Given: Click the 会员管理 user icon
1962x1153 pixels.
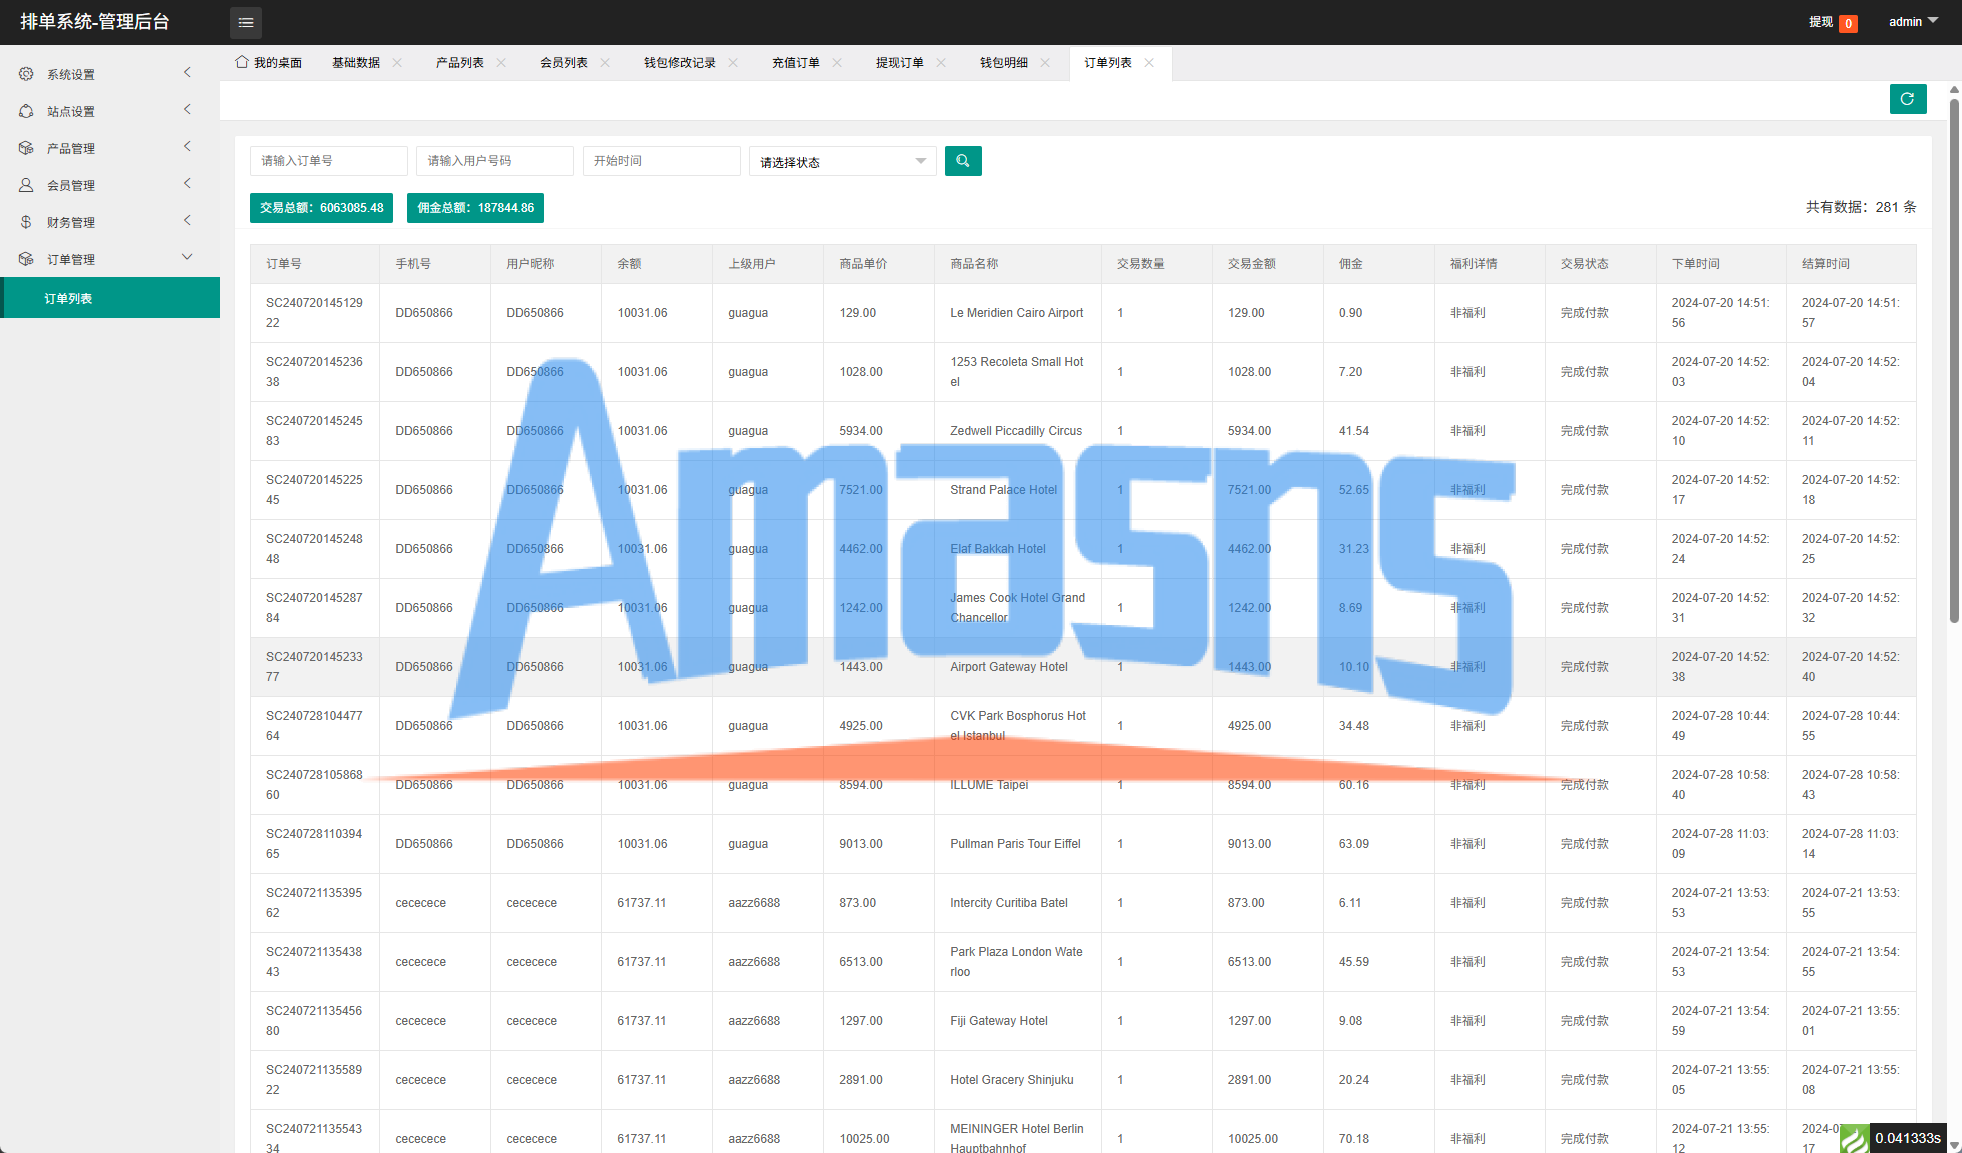Looking at the screenshot, I should (x=26, y=185).
